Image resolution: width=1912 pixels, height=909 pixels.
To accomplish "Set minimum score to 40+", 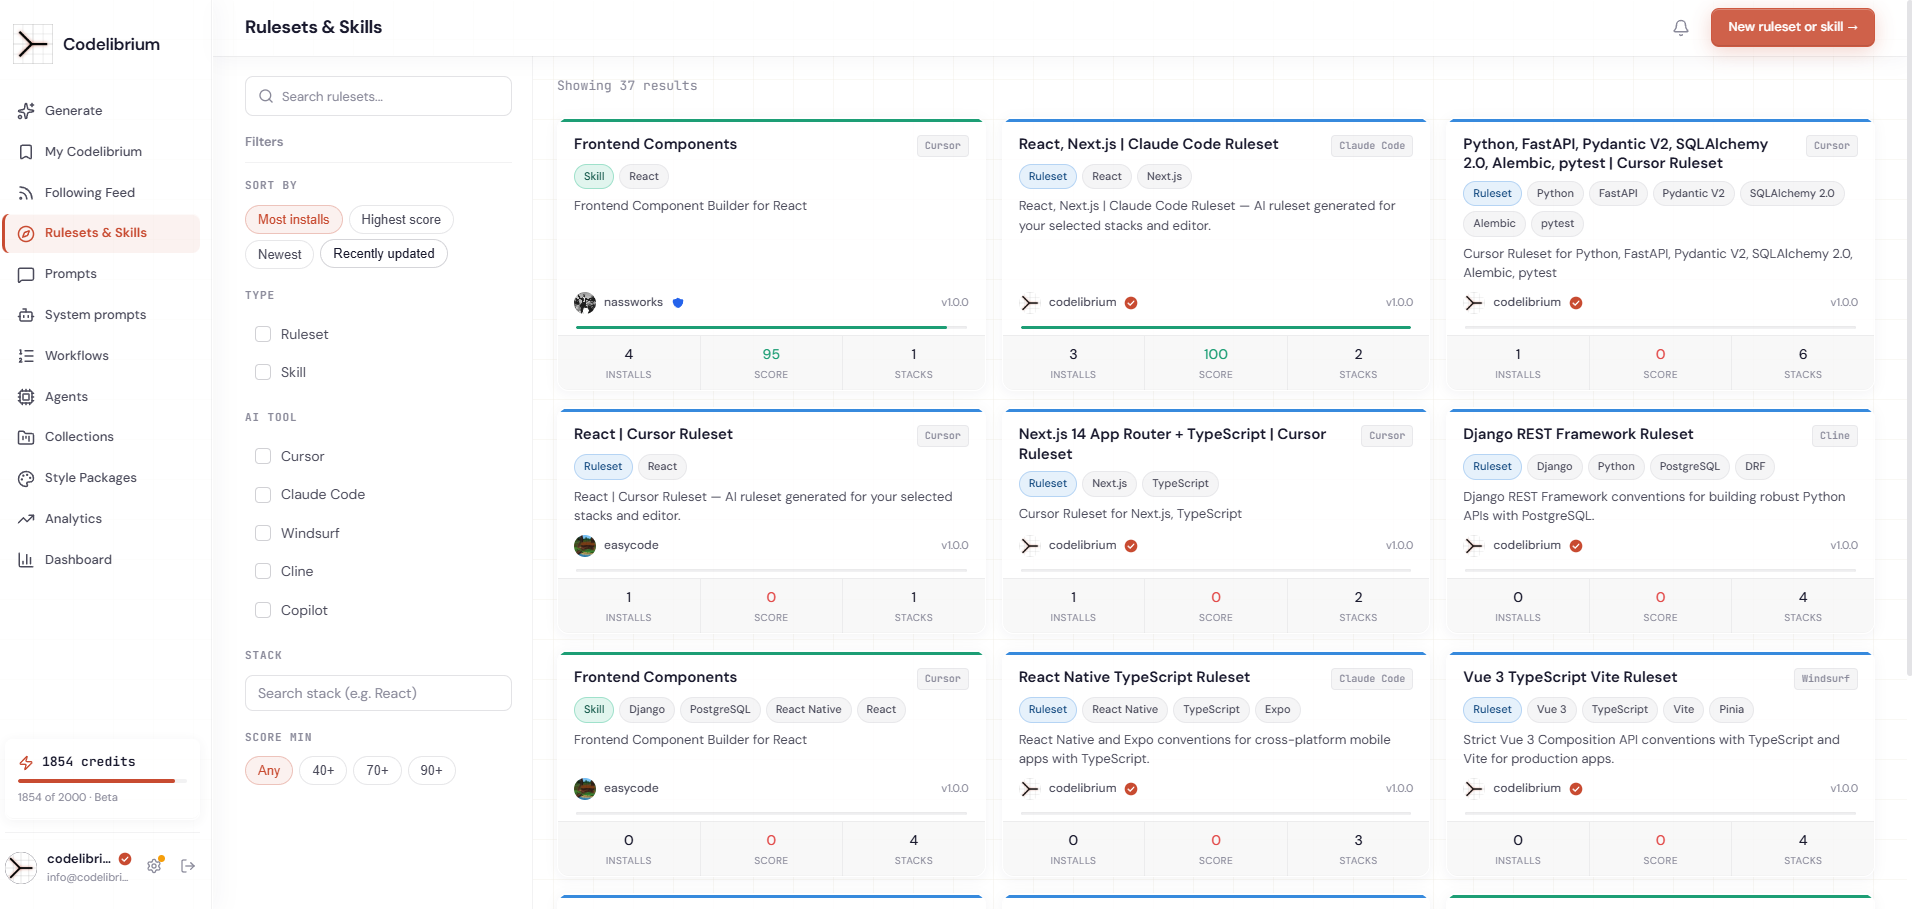I will tap(323, 770).
